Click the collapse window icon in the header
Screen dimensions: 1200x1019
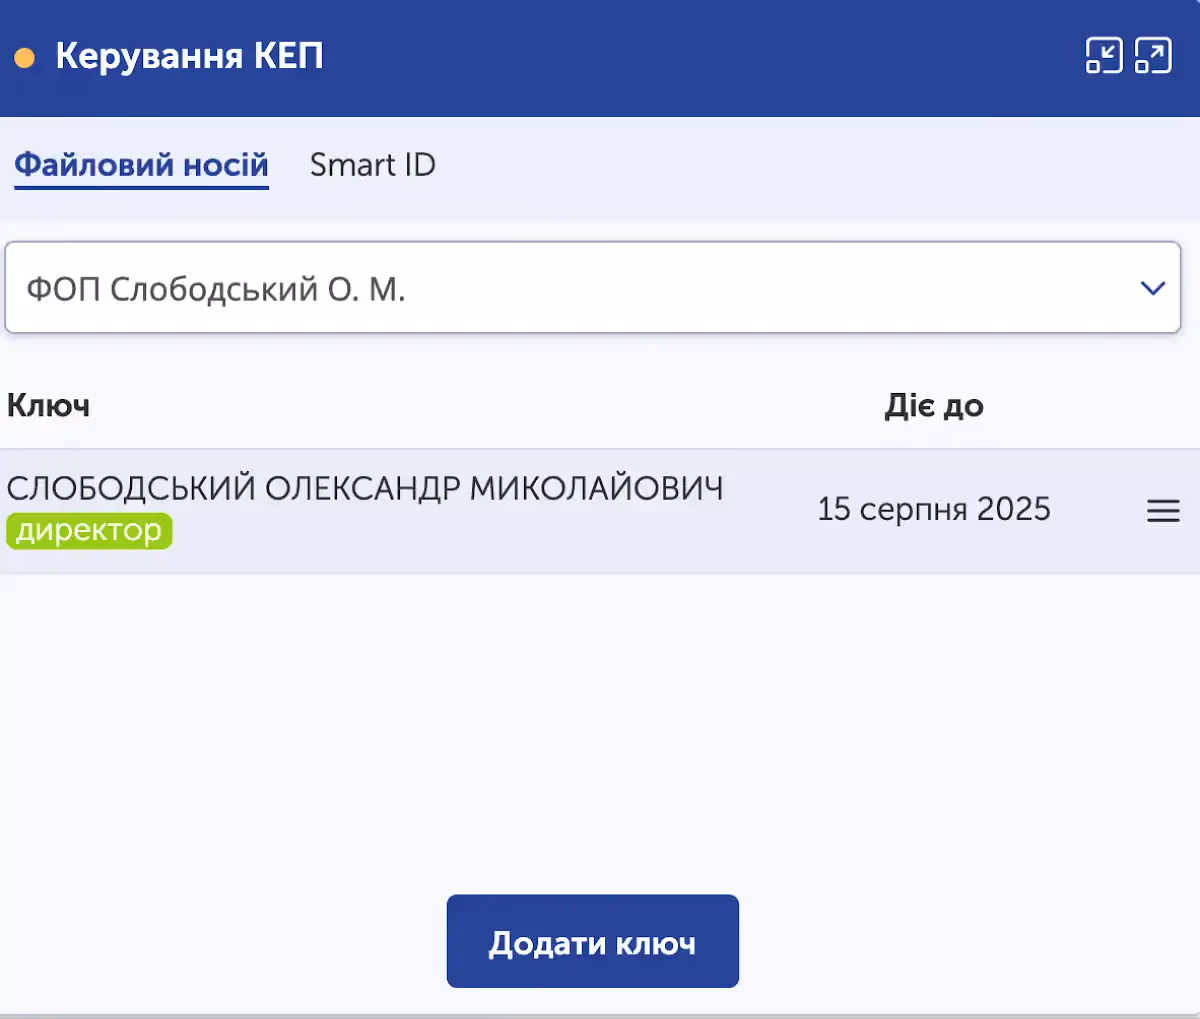click(1104, 56)
